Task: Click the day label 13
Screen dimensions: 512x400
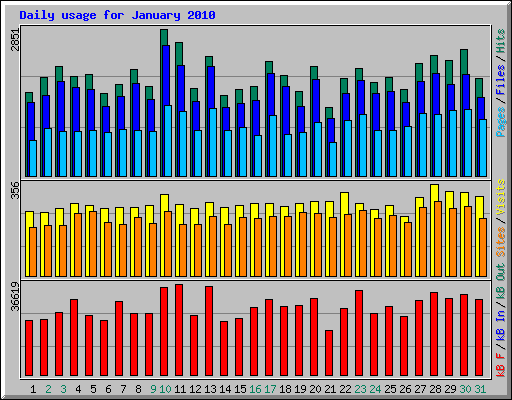Action: (x=210, y=389)
